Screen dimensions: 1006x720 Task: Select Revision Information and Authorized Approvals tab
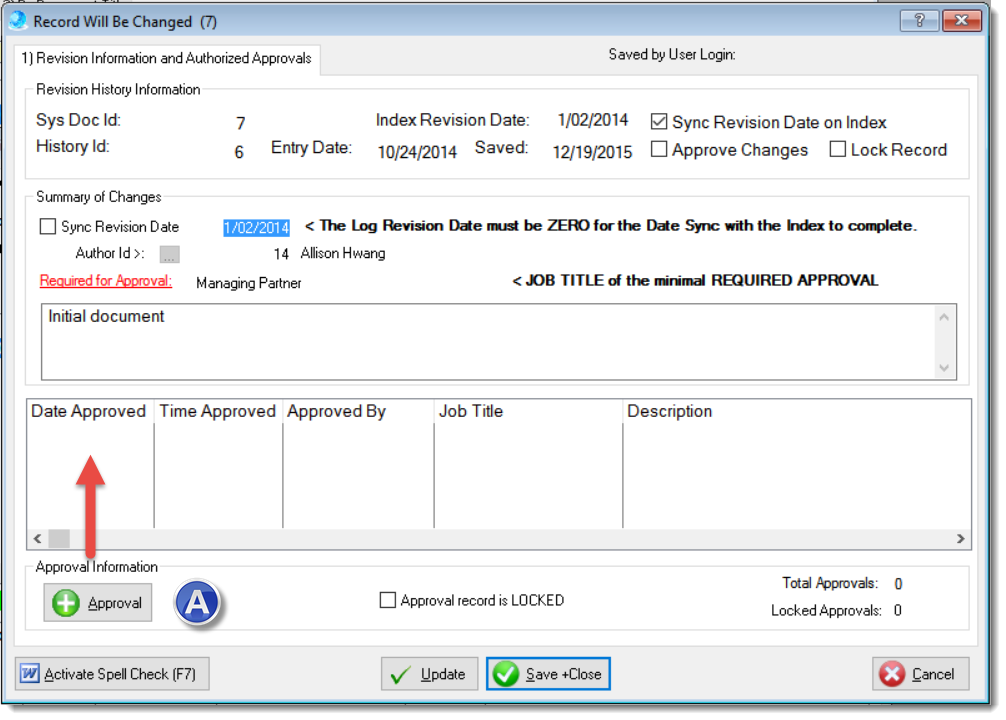point(167,58)
